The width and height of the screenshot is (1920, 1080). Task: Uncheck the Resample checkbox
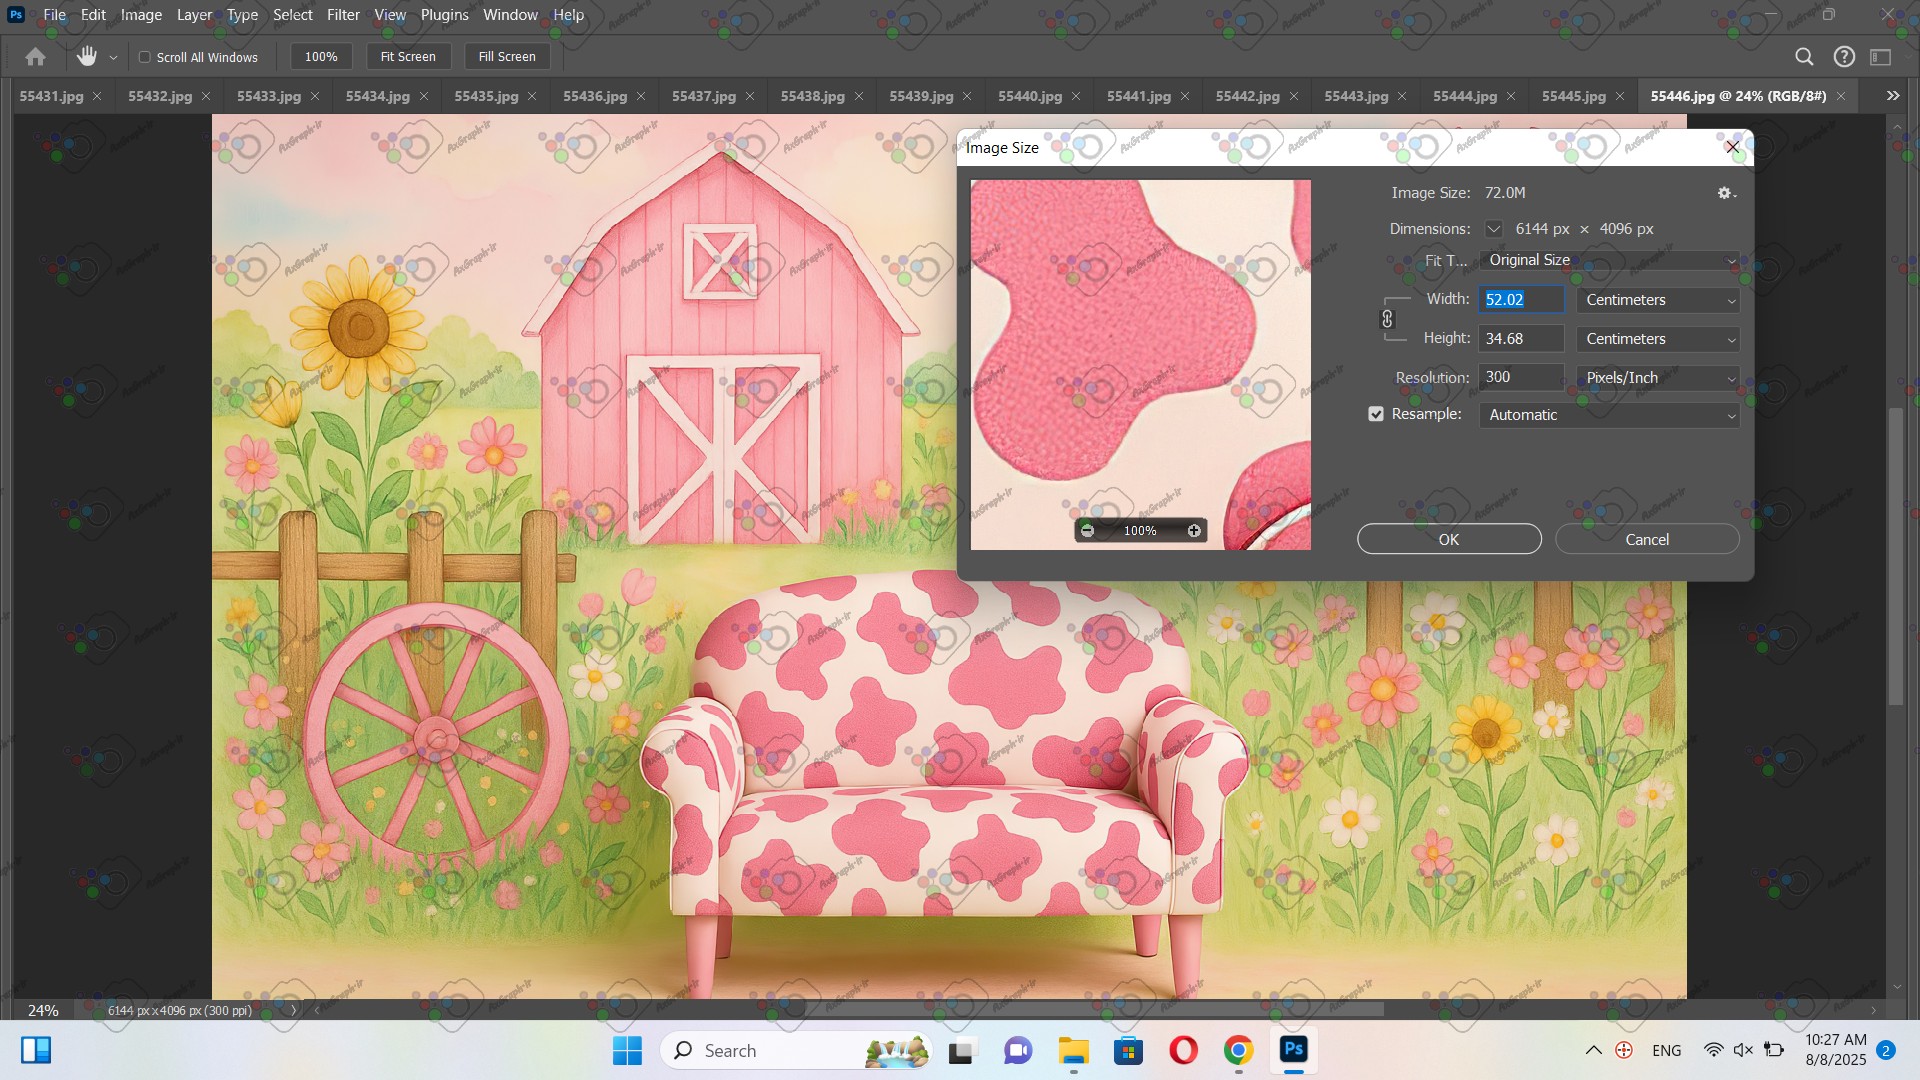point(1376,414)
